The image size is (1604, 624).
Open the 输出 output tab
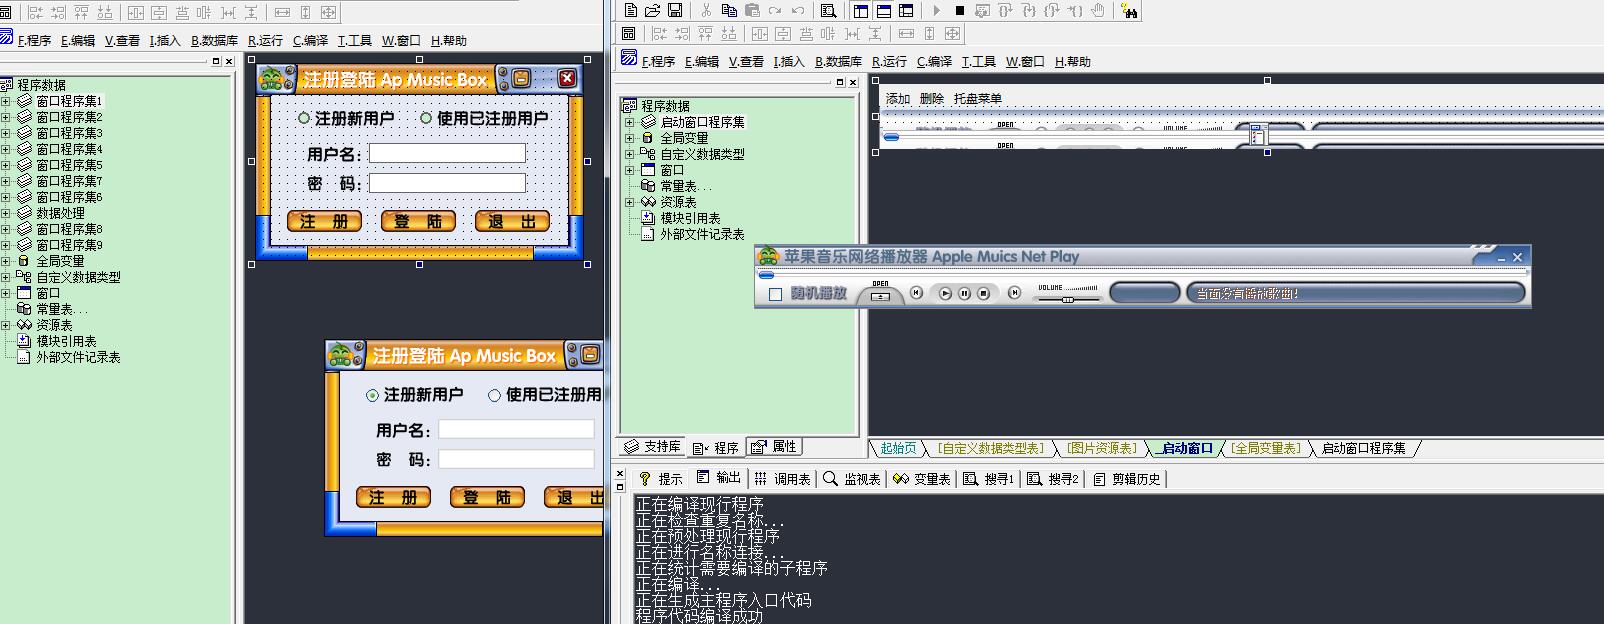719,478
